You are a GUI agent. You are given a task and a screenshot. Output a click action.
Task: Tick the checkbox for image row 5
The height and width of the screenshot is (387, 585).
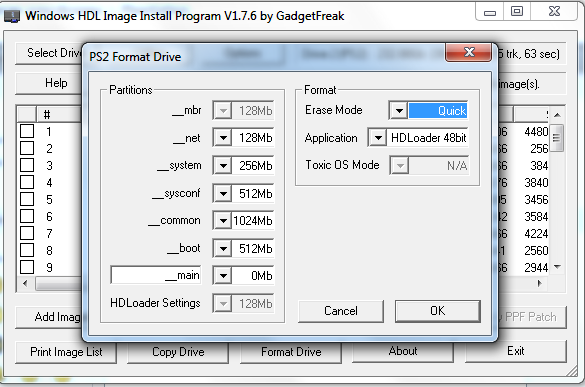pos(27,199)
